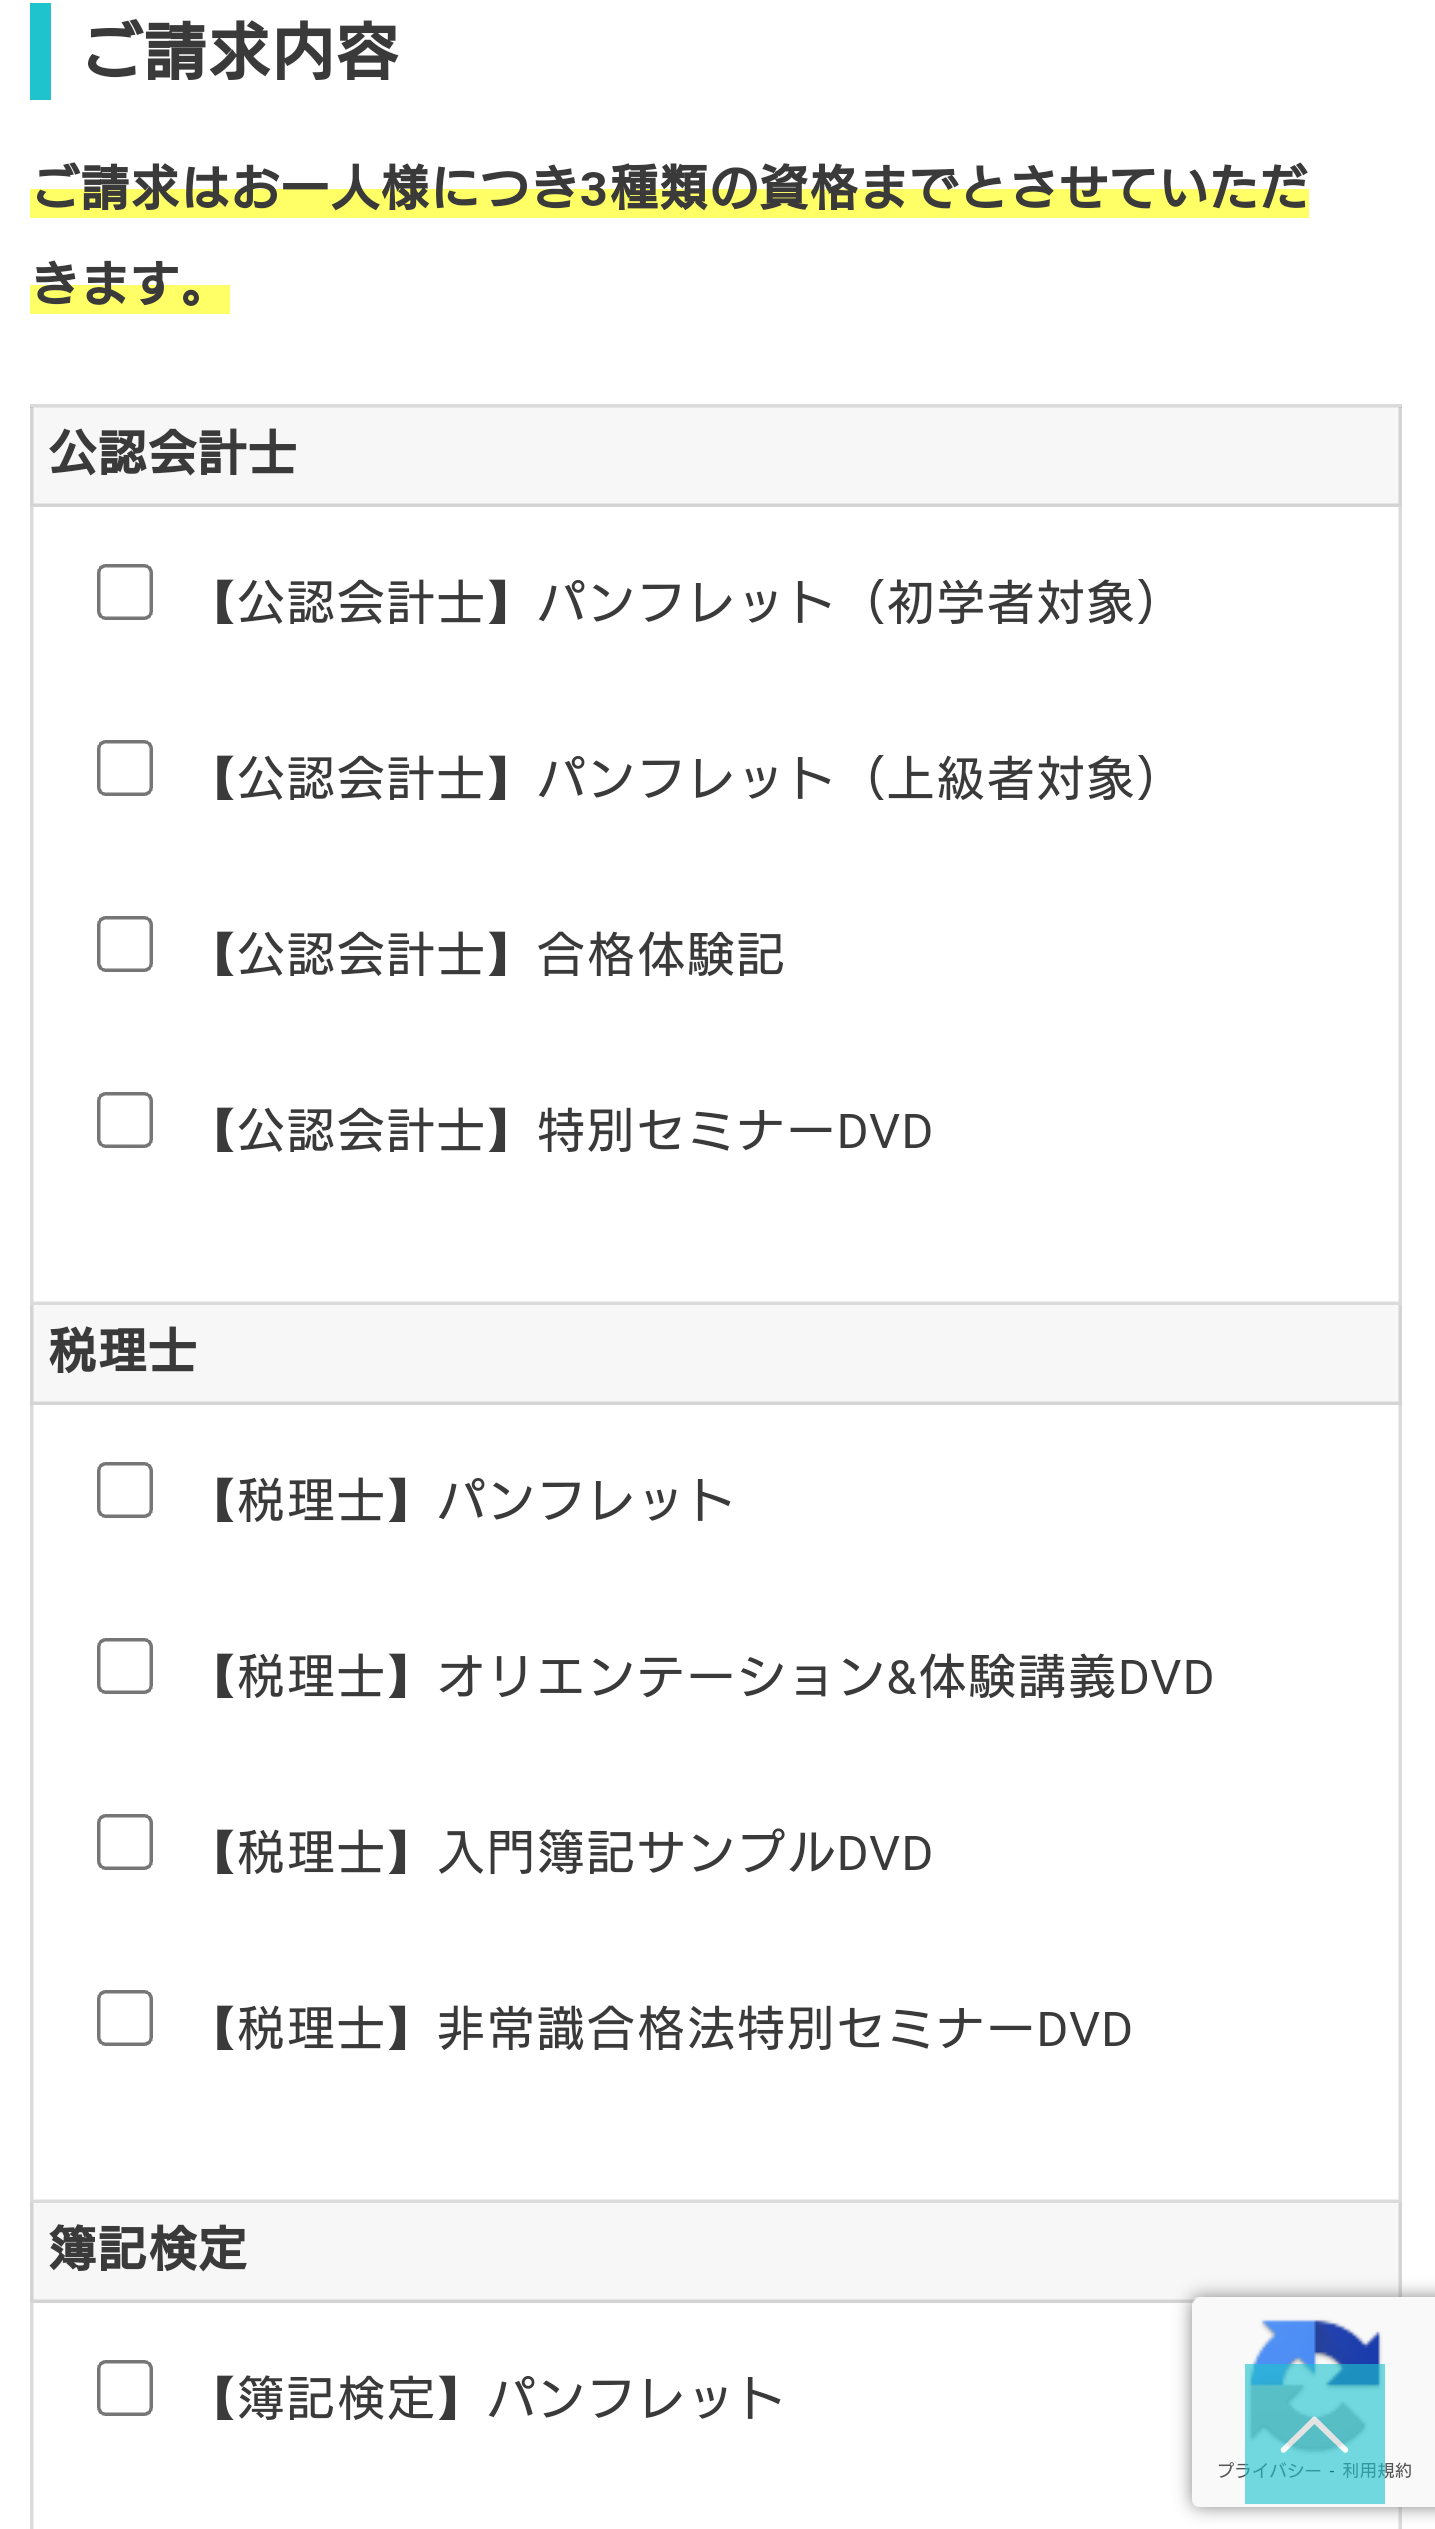
Task: Enable the 税理士 パンフレット checkbox
Action: point(125,1490)
